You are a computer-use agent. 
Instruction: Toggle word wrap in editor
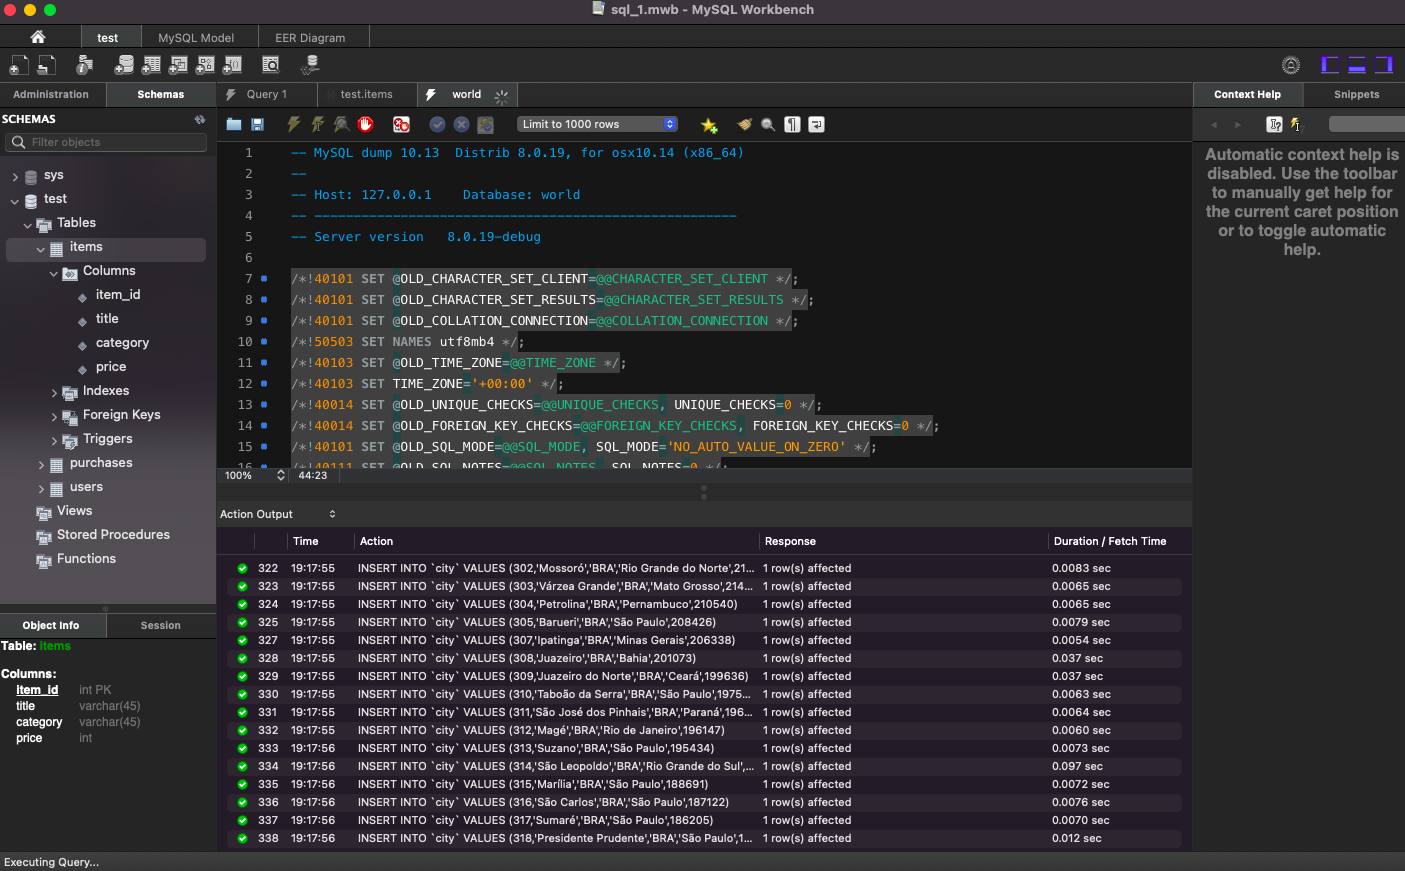(x=816, y=124)
